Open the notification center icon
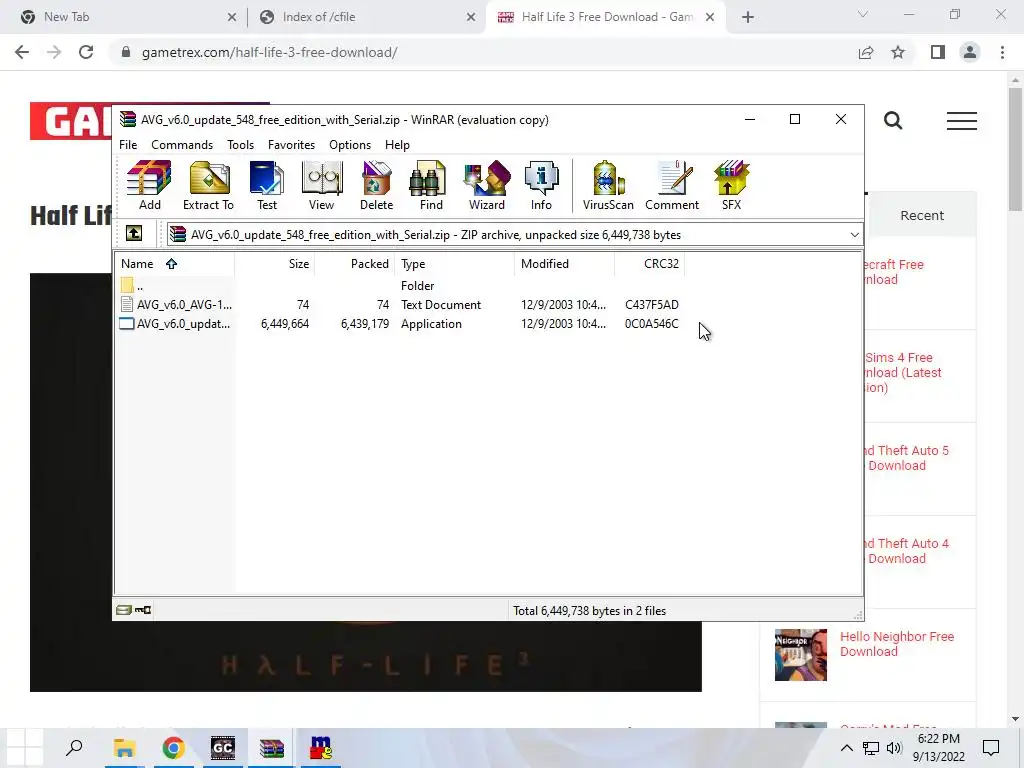 pyautogui.click(x=991, y=748)
